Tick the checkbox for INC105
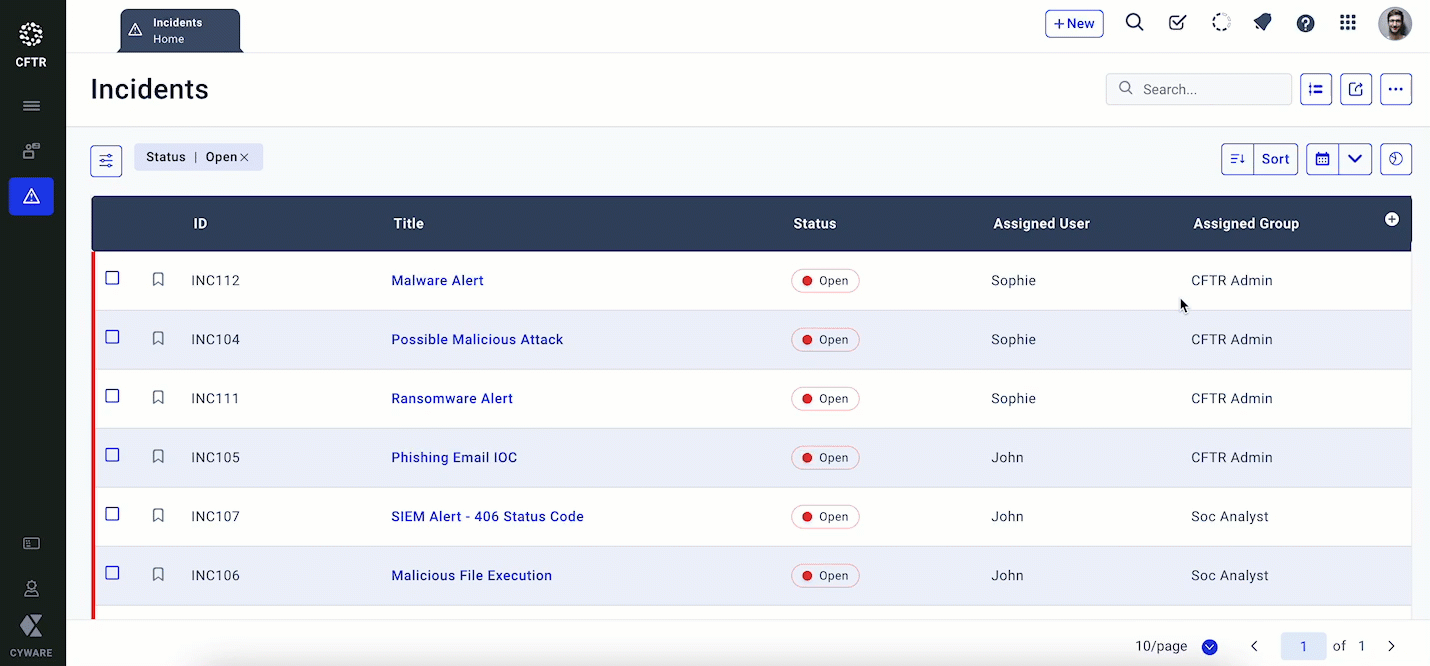This screenshot has width=1430, height=666. click(x=112, y=455)
